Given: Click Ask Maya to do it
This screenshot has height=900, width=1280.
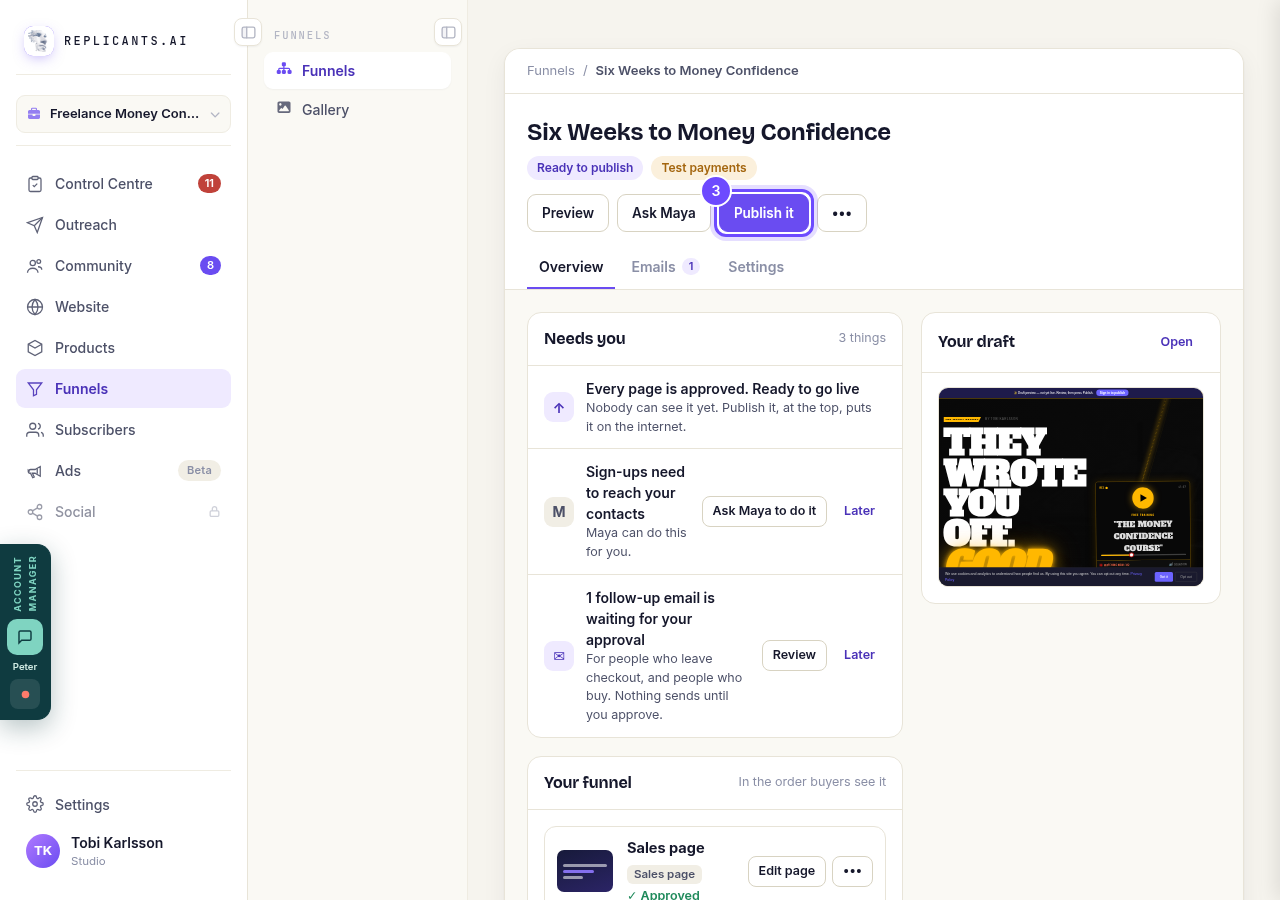Looking at the screenshot, I should [x=764, y=511].
